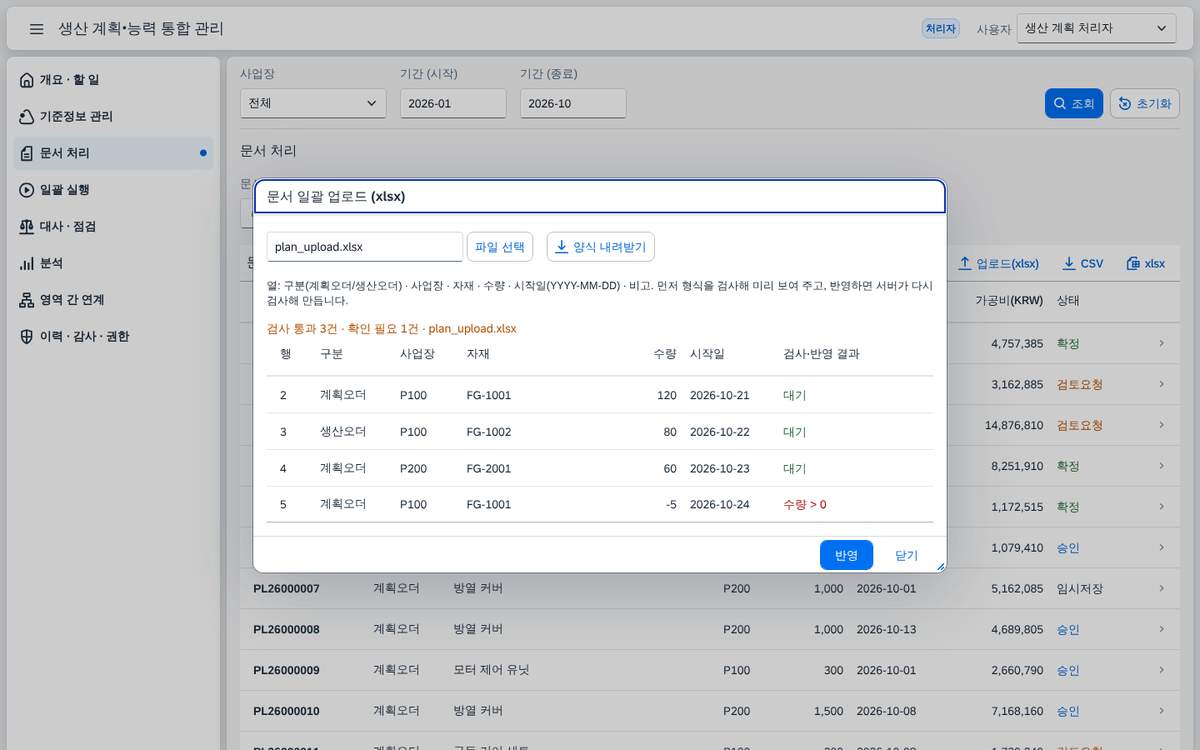The height and width of the screenshot is (750, 1200).
Task: Click the 파일 선택 button in the dialog
Action: click(500, 246)
